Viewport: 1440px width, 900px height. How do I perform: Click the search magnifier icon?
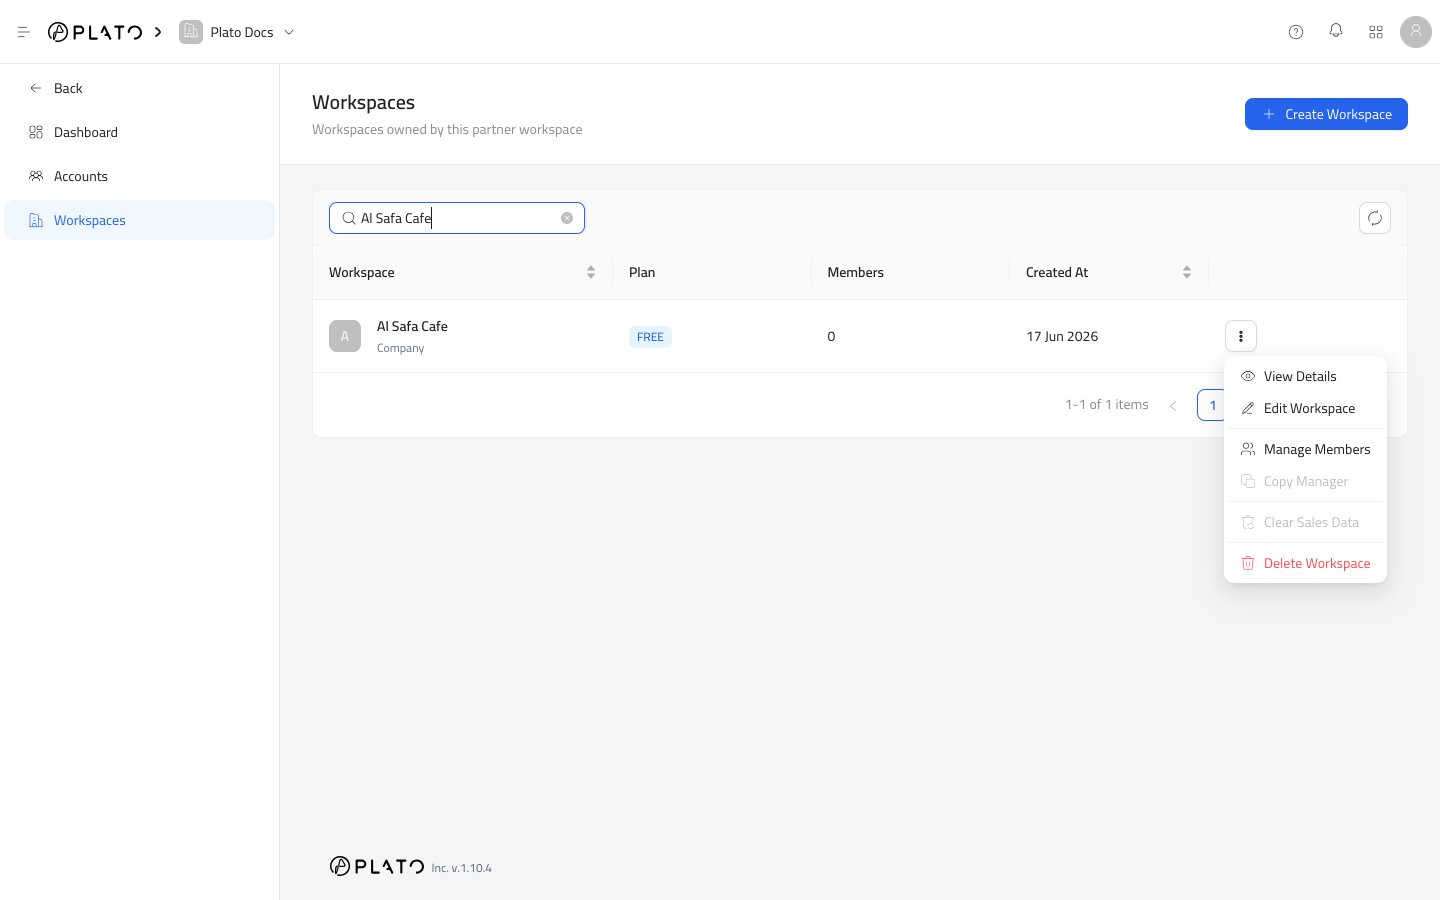349,218
